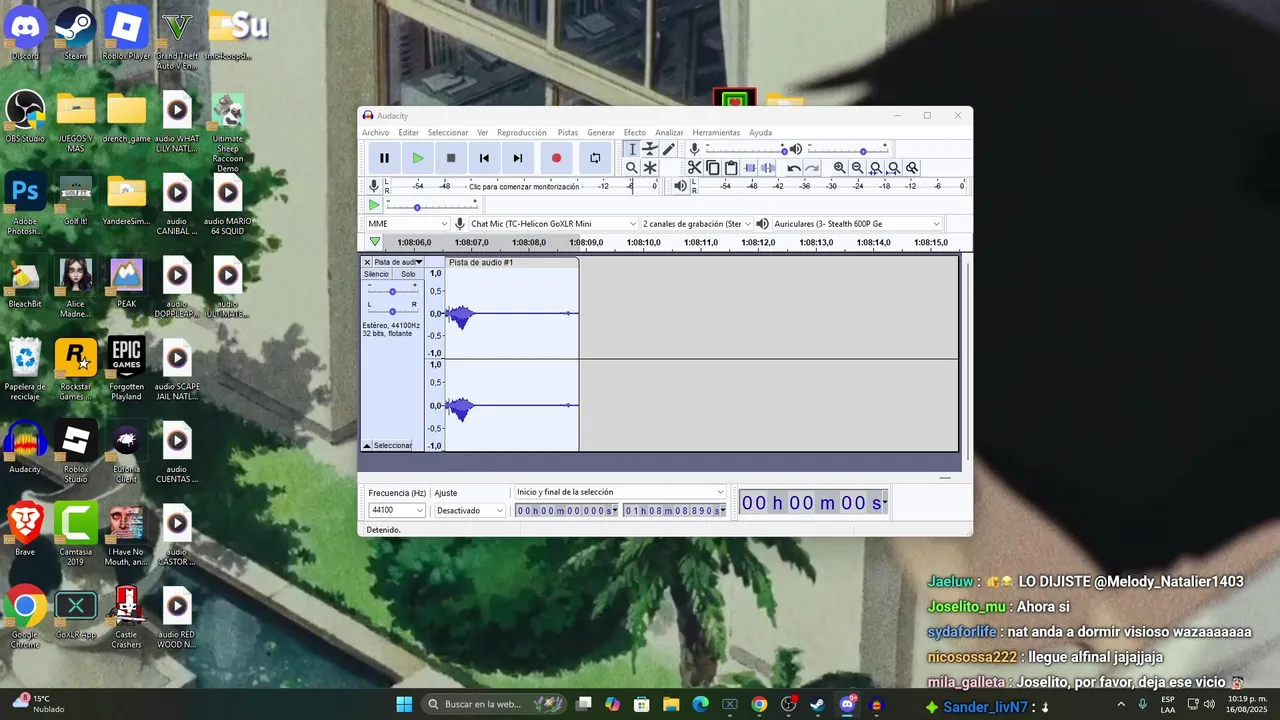Open Windows Start button on taskbar
Viewport: 1280px width, 720px height.
click(x=404, y=704)
